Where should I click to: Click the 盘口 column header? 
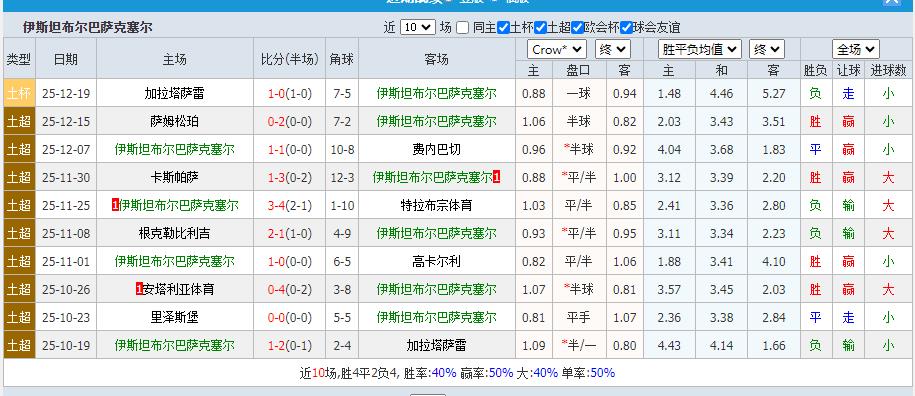[x=579, y=70]
